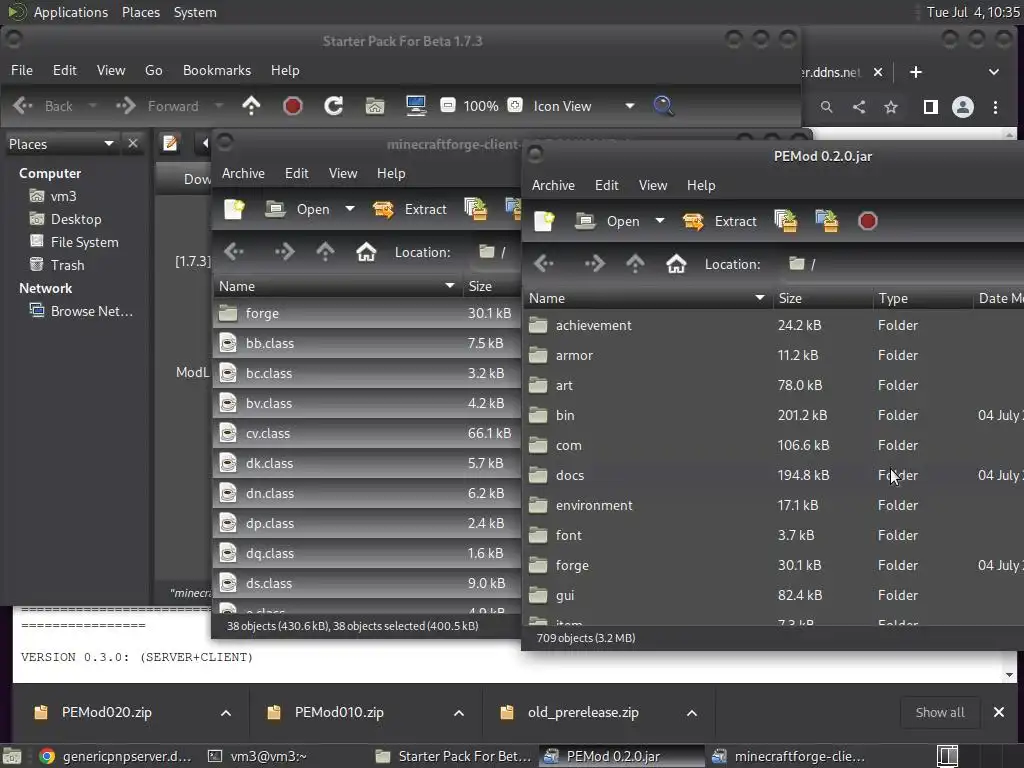The image size is (1024, 768).
Task: Expand the Forward history dropdown arrow
Action: (219, 106)
